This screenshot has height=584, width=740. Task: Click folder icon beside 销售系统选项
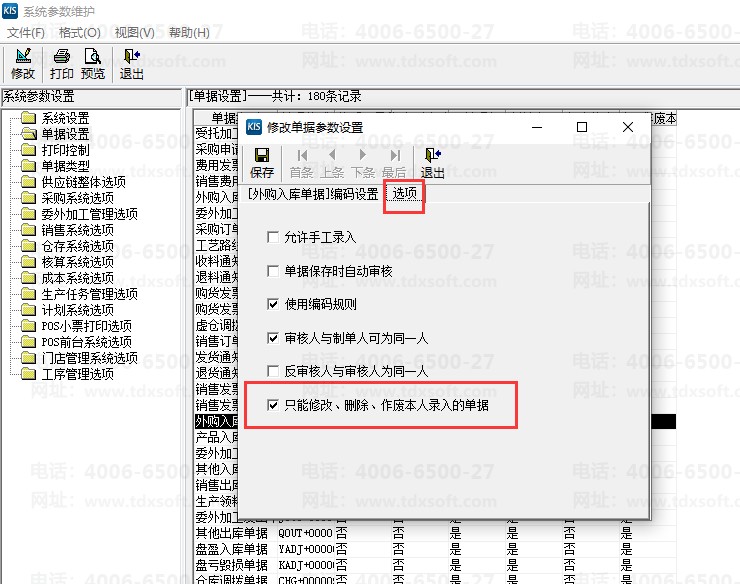28,230
